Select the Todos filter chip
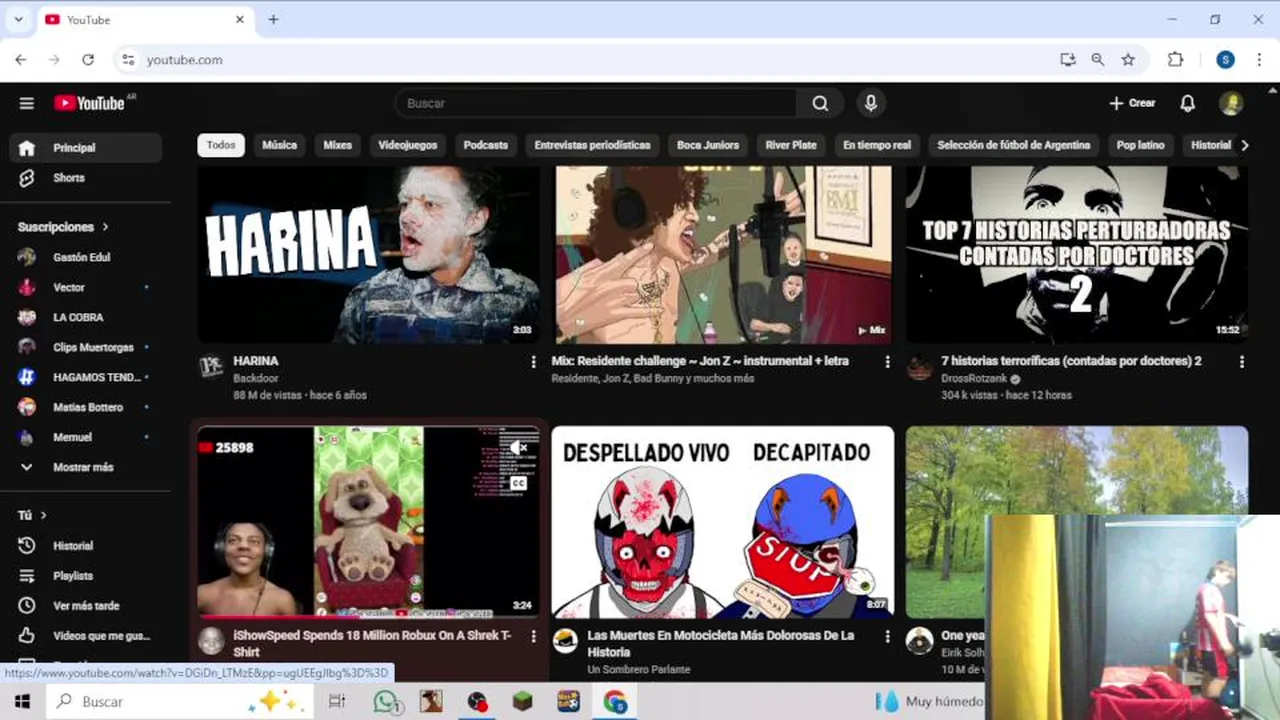 221,145
